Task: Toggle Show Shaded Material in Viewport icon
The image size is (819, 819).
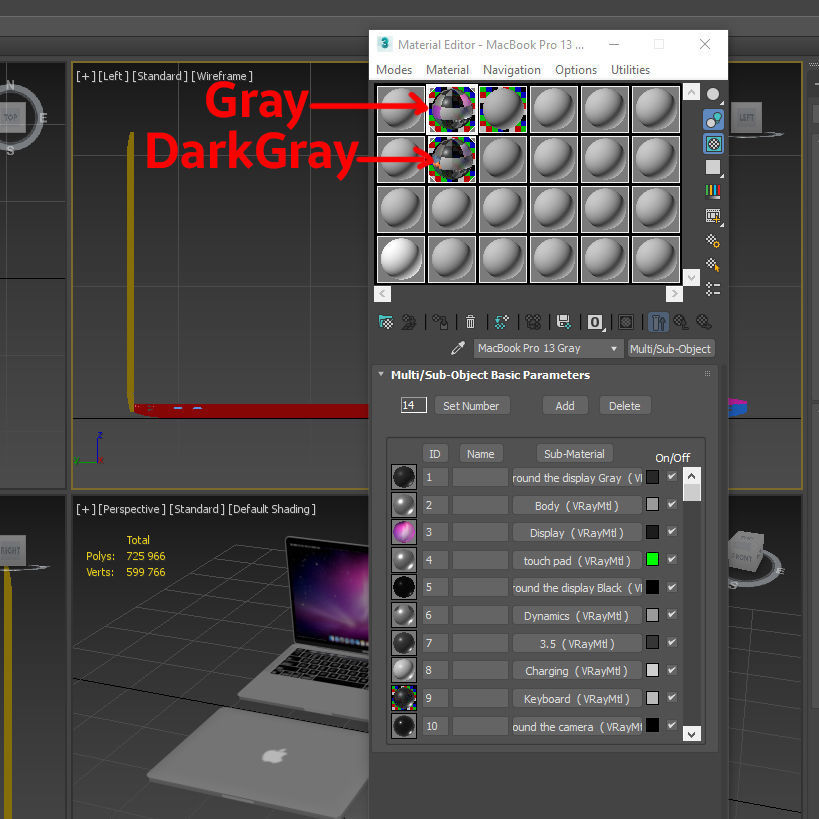Action: (626, 322)
